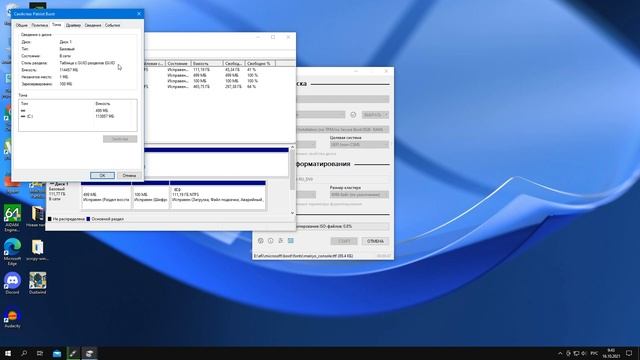Click the Disk Management scrollbar down arrow
Image resolution: width=640 pixels, height=360 pixels.
292,213
